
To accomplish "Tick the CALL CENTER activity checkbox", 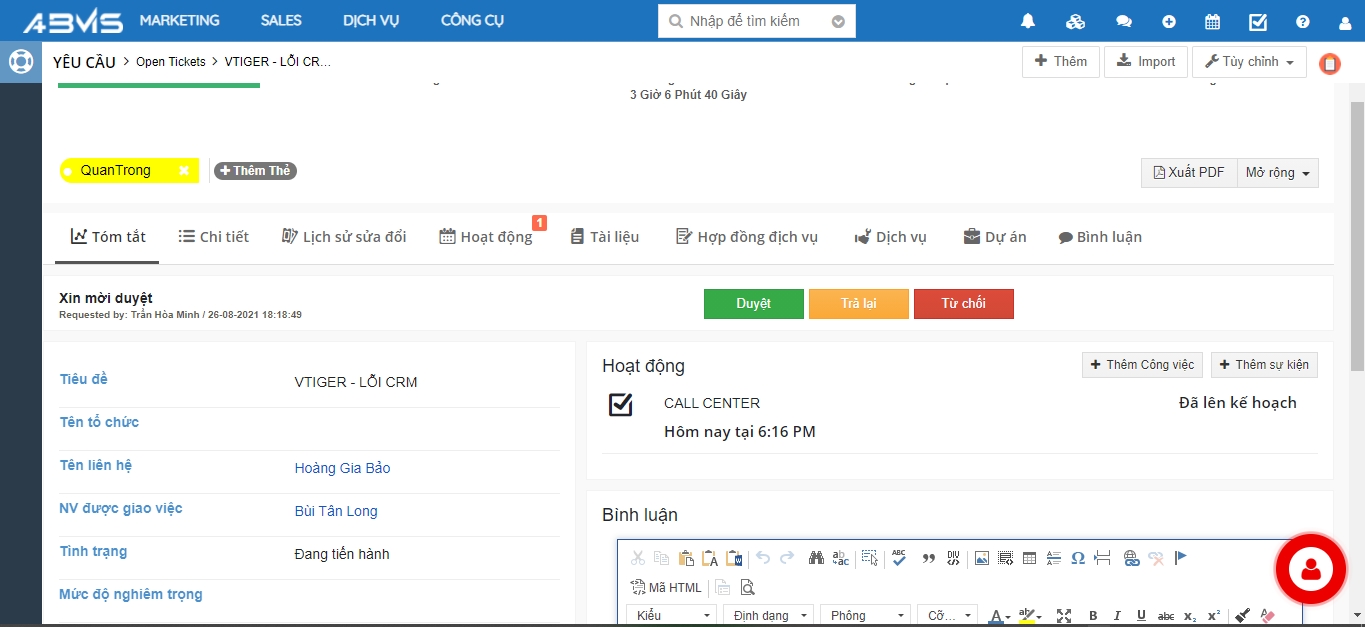I will [621, 404].
